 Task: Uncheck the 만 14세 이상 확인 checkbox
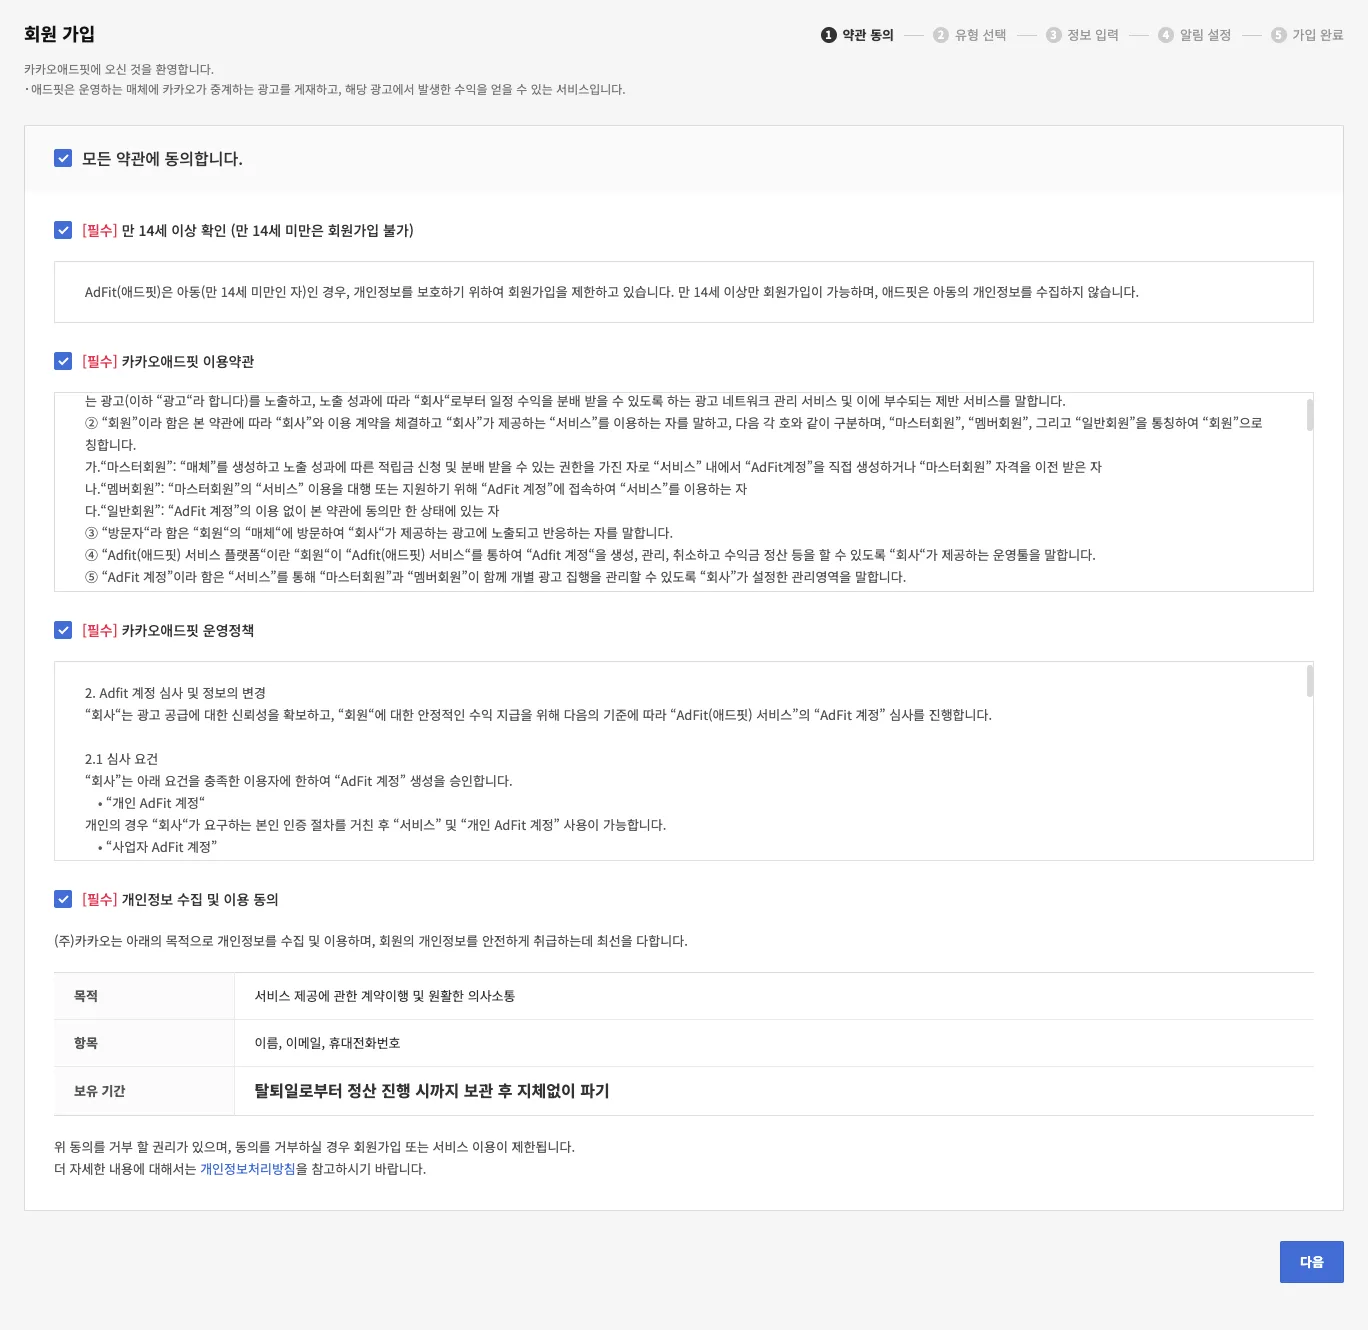tap(63, 230)
